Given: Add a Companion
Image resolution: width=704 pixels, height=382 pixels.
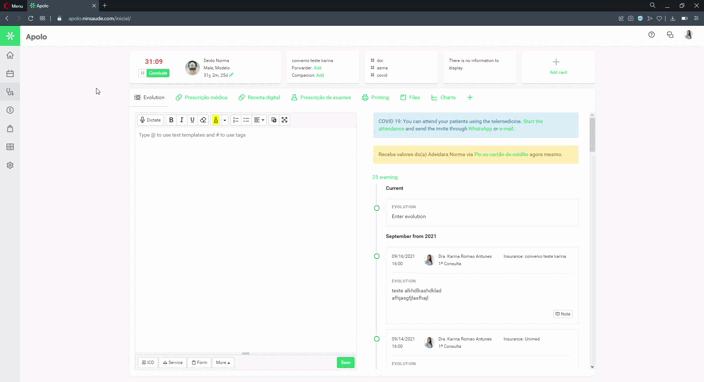Looking at the screenshot, I should pyautogui.click(x=320, y=75).
